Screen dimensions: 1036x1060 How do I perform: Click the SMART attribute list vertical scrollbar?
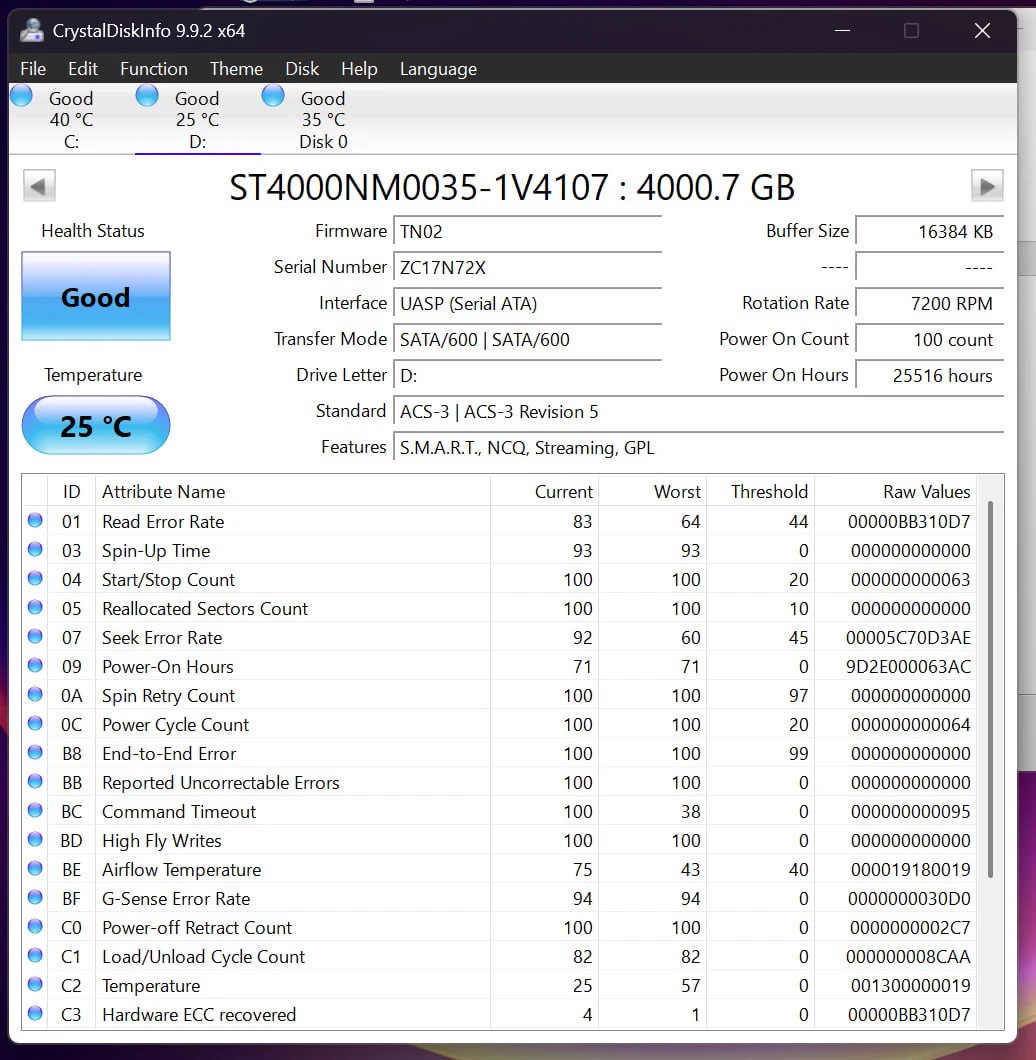990,690
